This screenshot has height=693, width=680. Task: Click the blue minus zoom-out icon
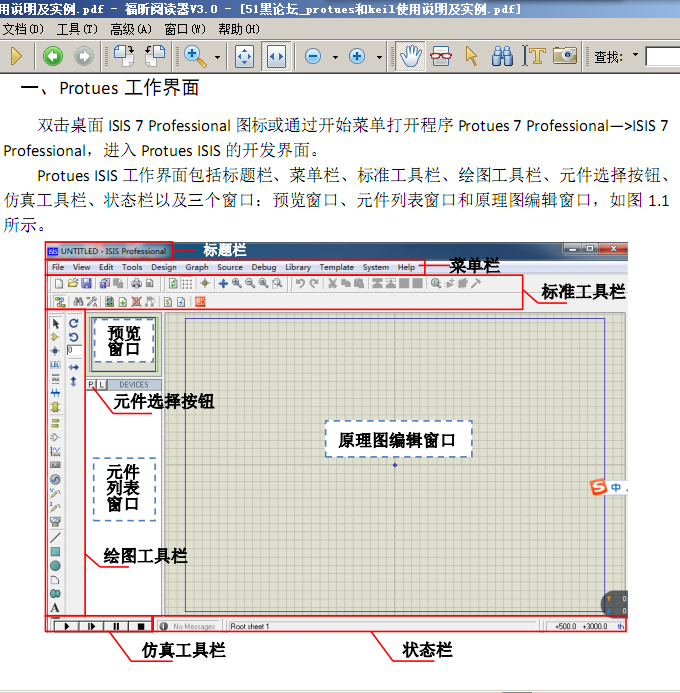[x=313, y=56]
